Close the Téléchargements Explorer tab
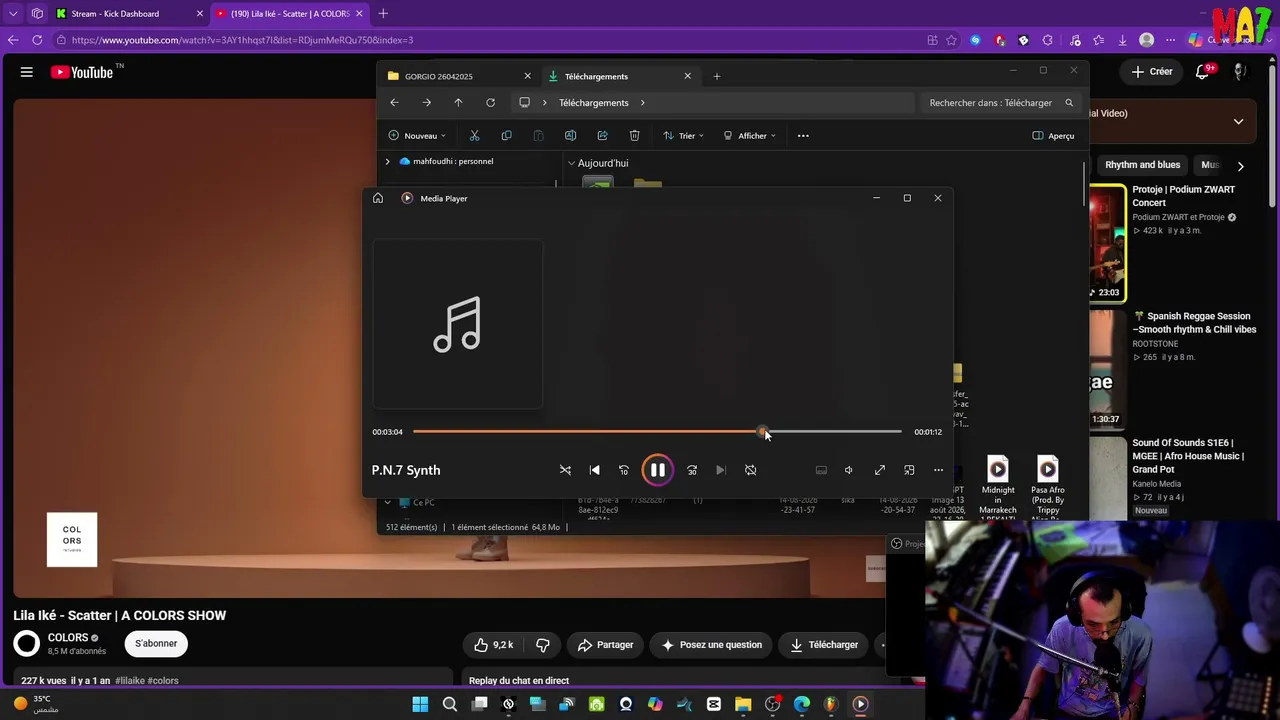This screenshot has height=720, width=1280. pyautogui.click(x=687, y=76)
